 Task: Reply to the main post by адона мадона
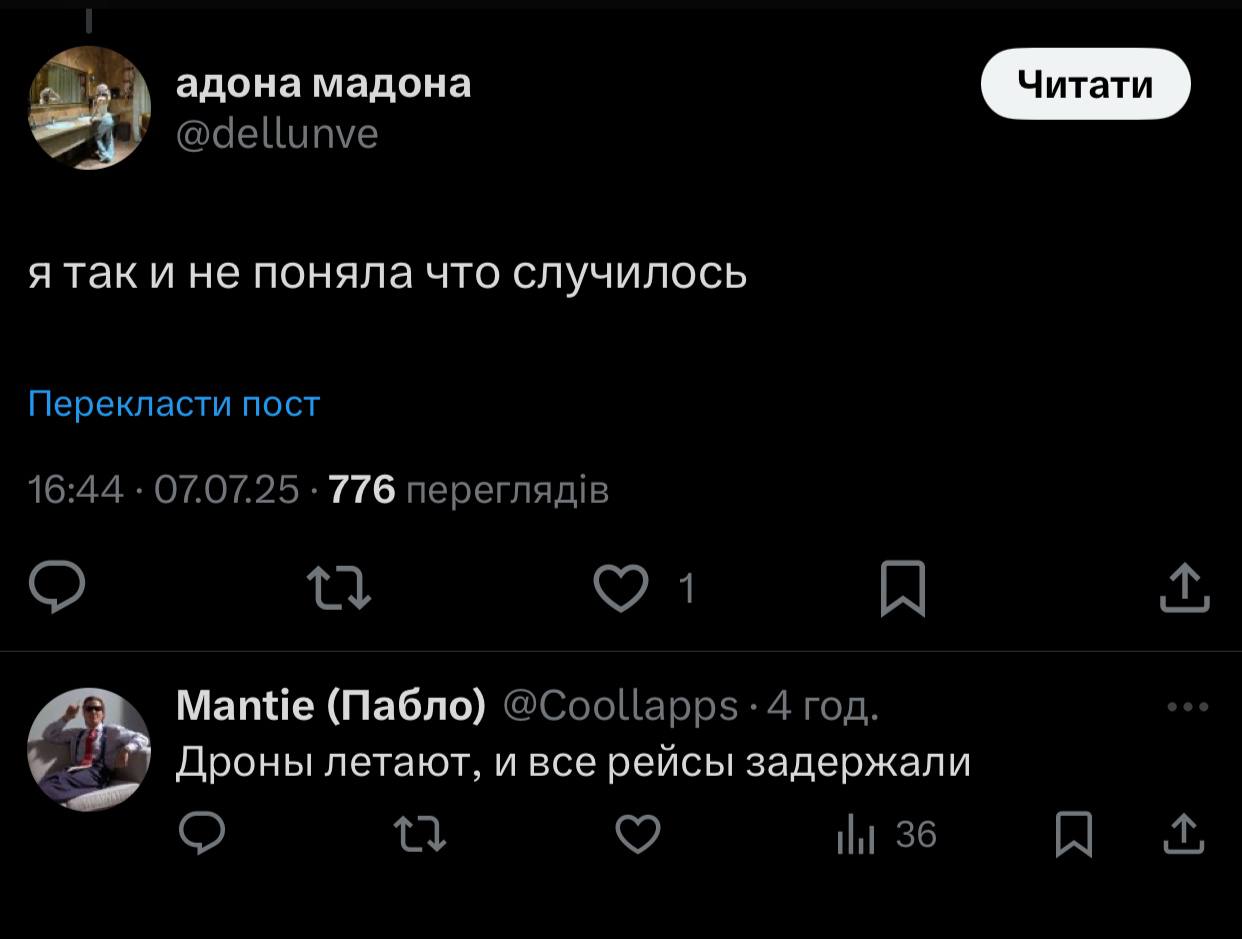click(57, 587)
